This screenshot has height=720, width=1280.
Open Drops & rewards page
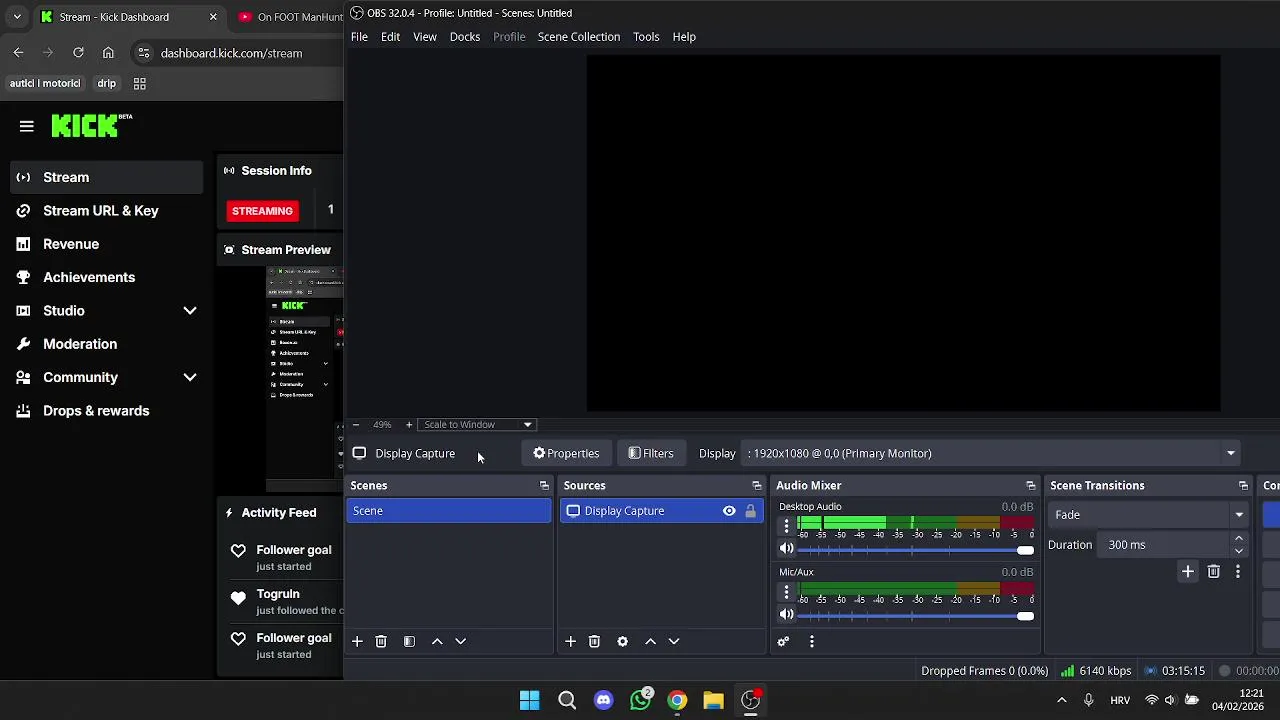tap(96, 411)
